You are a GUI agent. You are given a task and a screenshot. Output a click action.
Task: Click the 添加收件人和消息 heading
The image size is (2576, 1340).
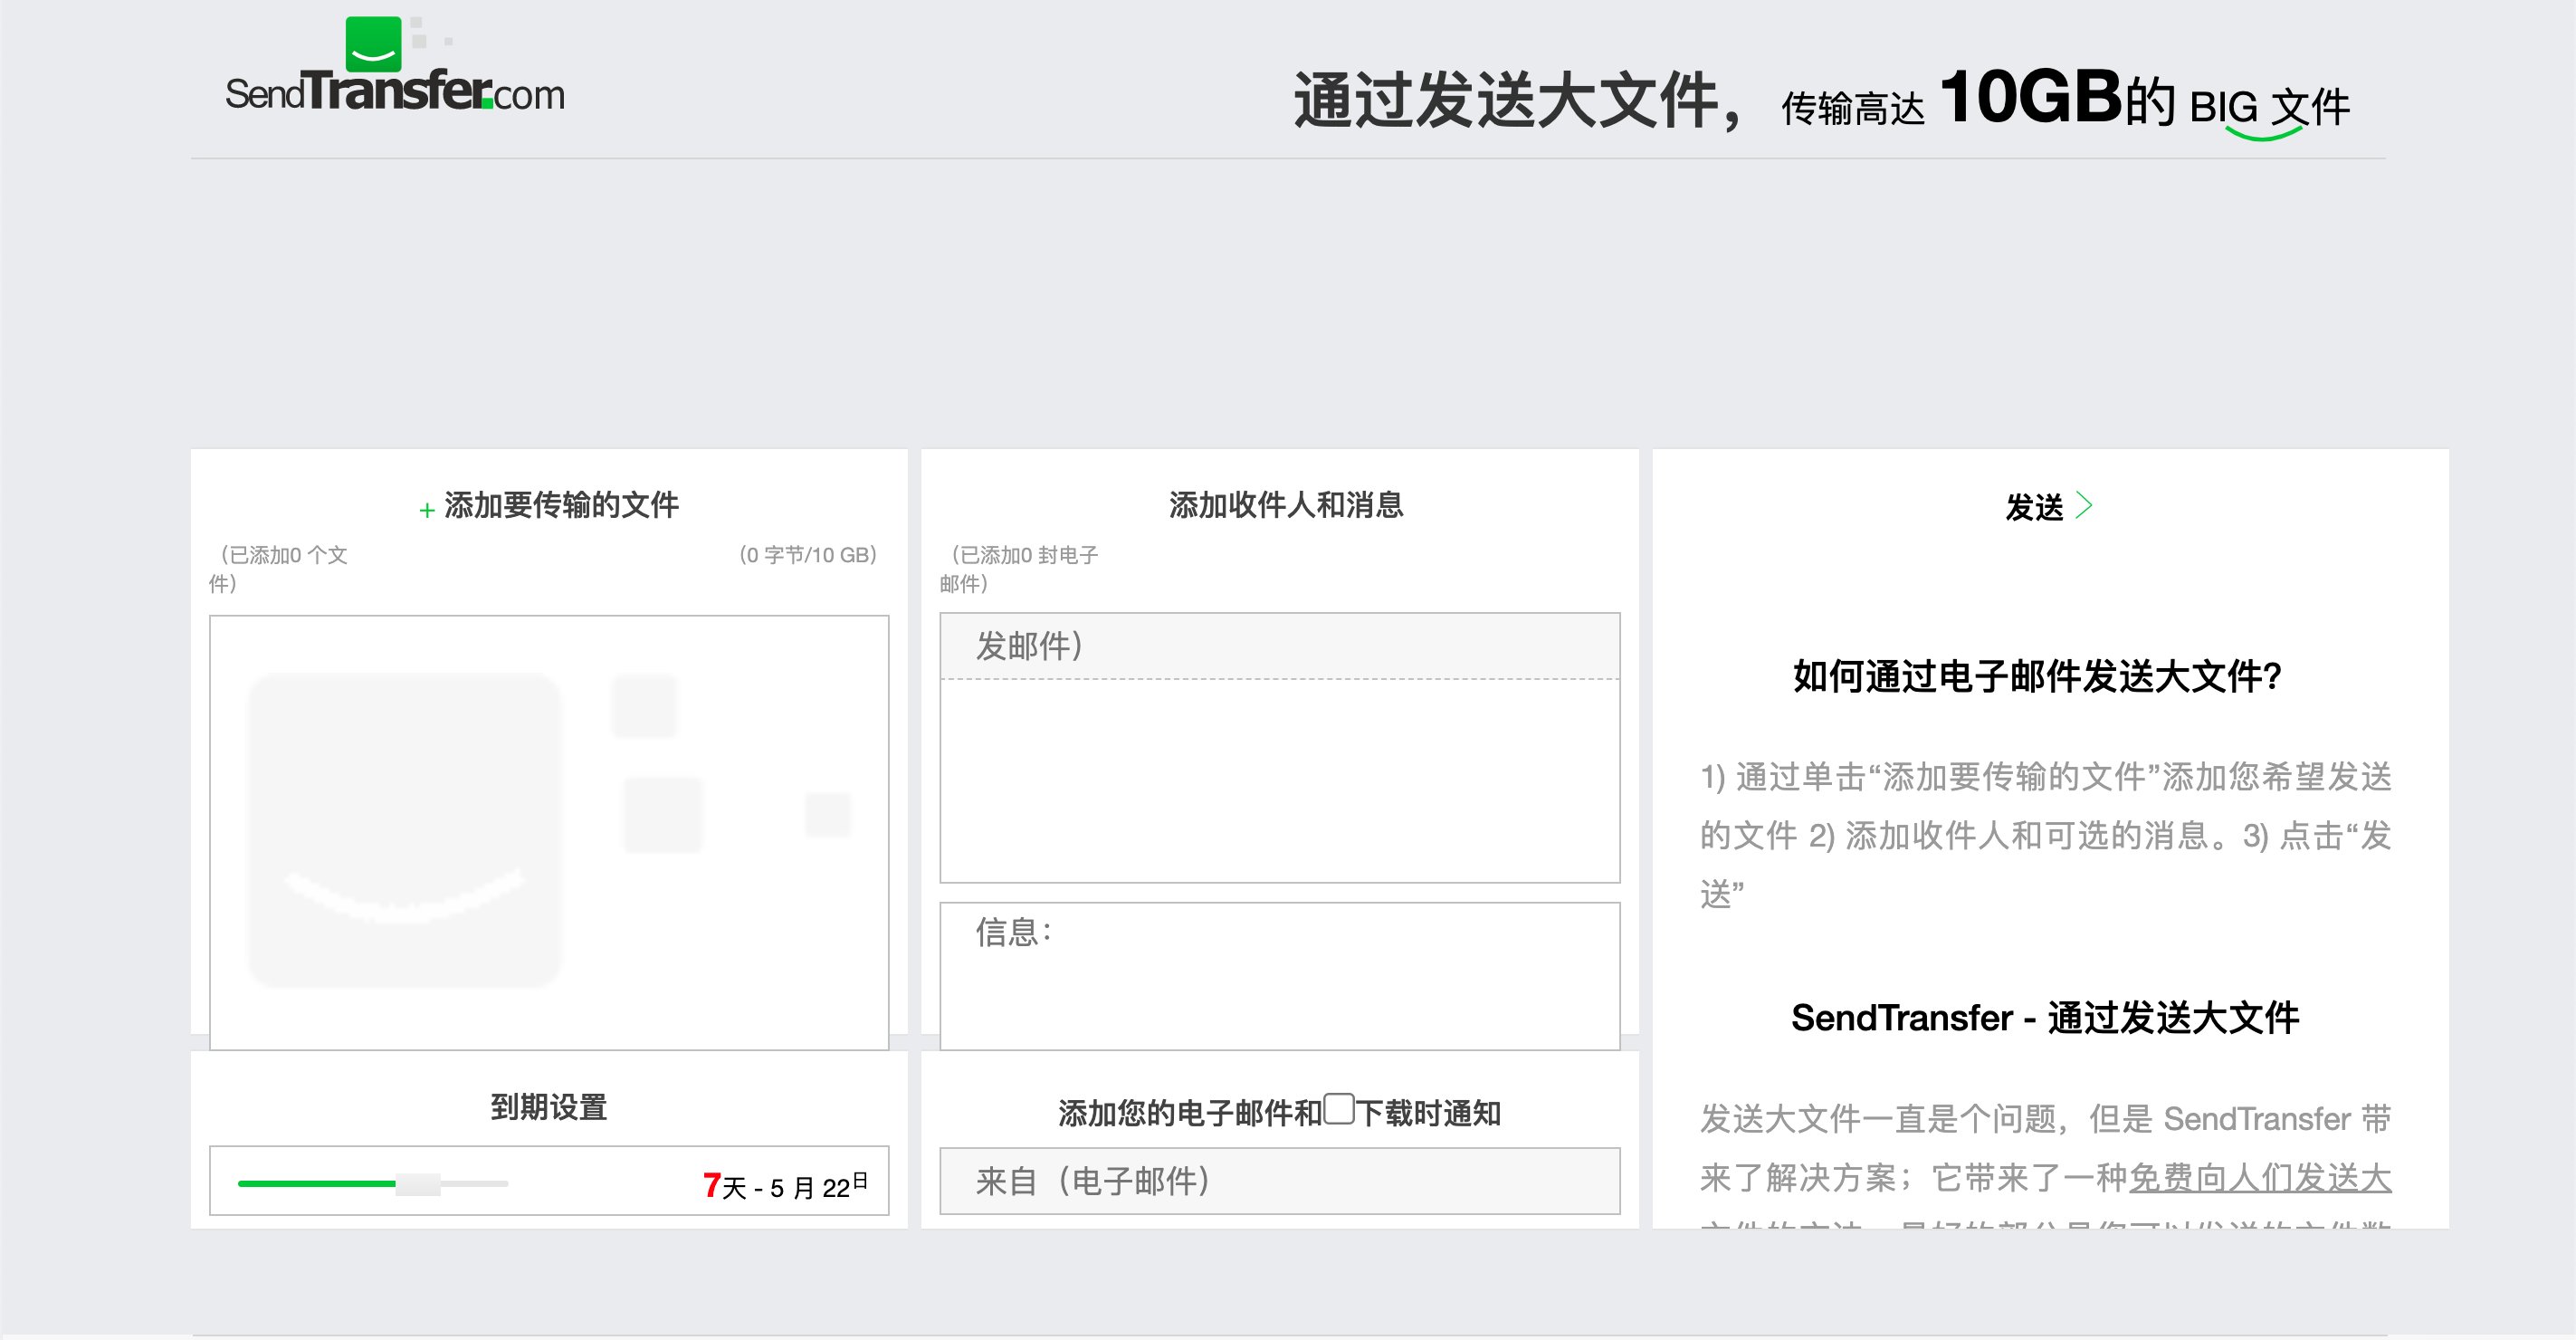click(1286, 505)
